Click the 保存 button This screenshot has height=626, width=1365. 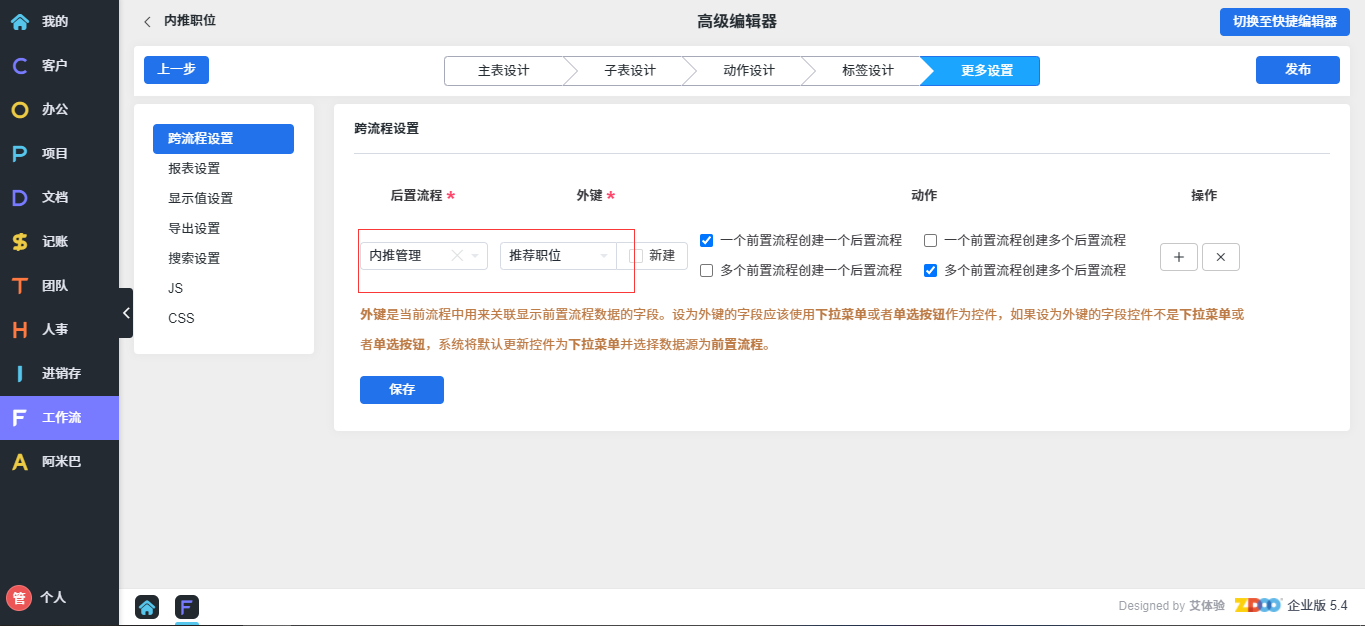click(x=401, y=390)
